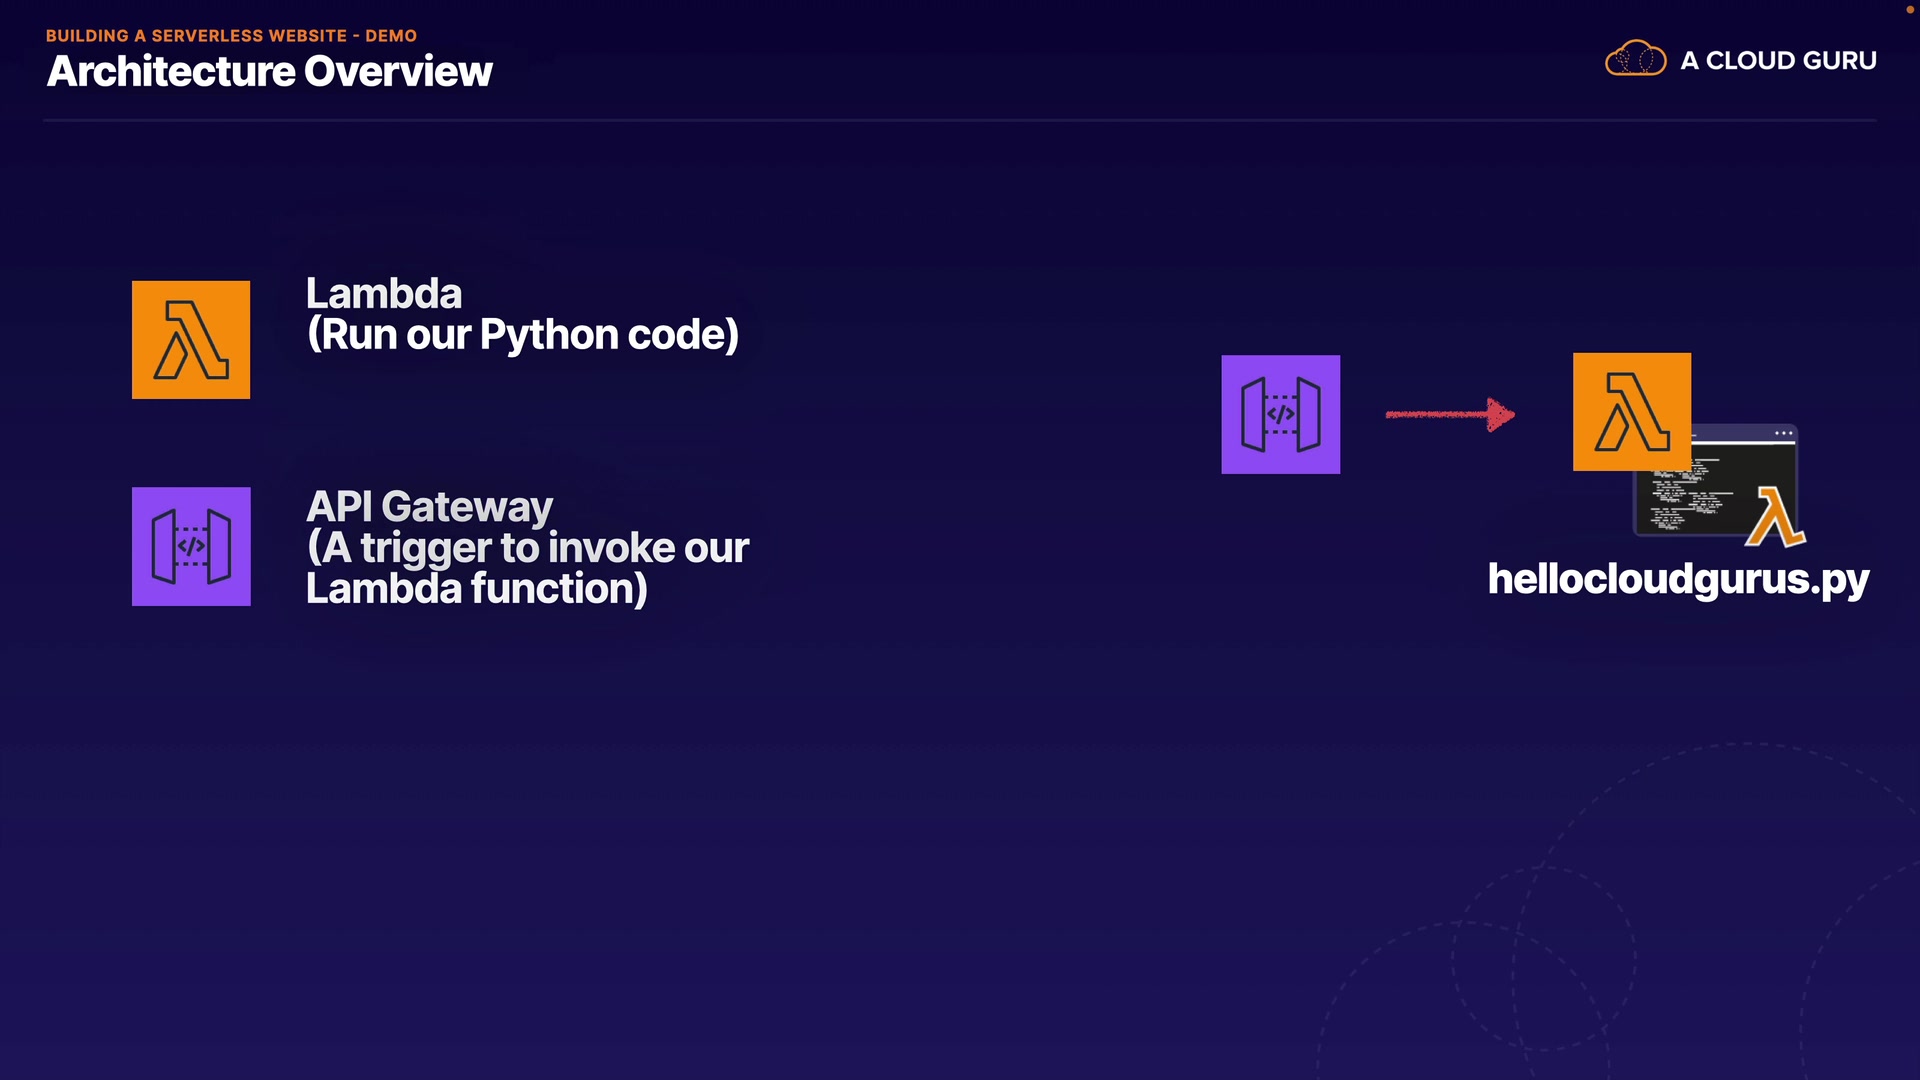Click the small orange dot in the top-right corner
The width and height of the screenshot is (1920, 1080).
coord(1909,9)
